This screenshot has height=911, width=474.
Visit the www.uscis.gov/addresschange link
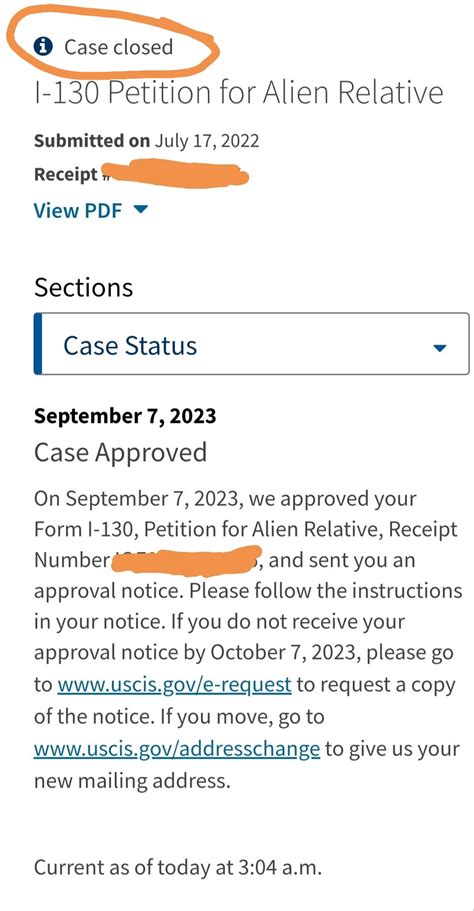177,748
